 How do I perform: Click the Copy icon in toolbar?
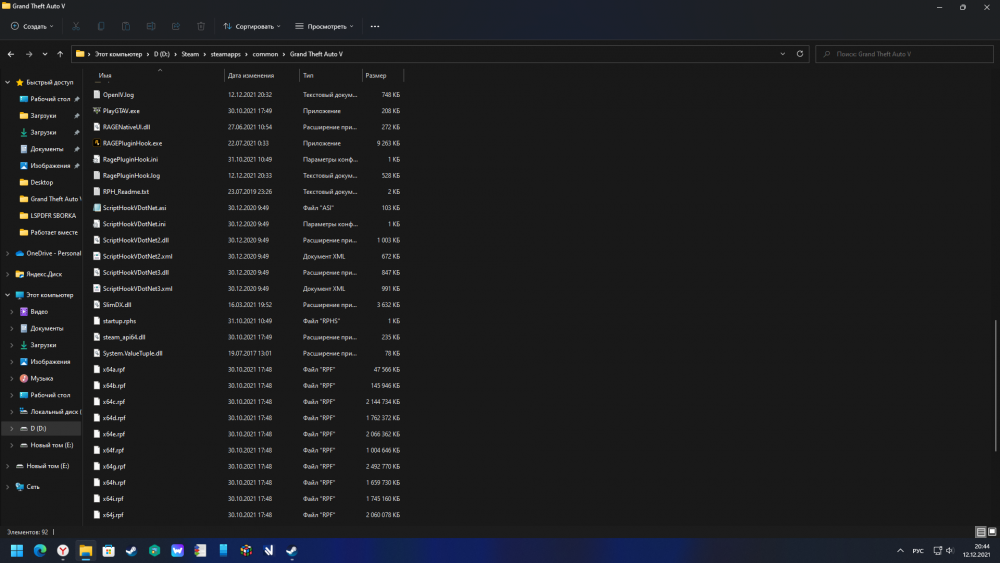click(x=101, y=26)
